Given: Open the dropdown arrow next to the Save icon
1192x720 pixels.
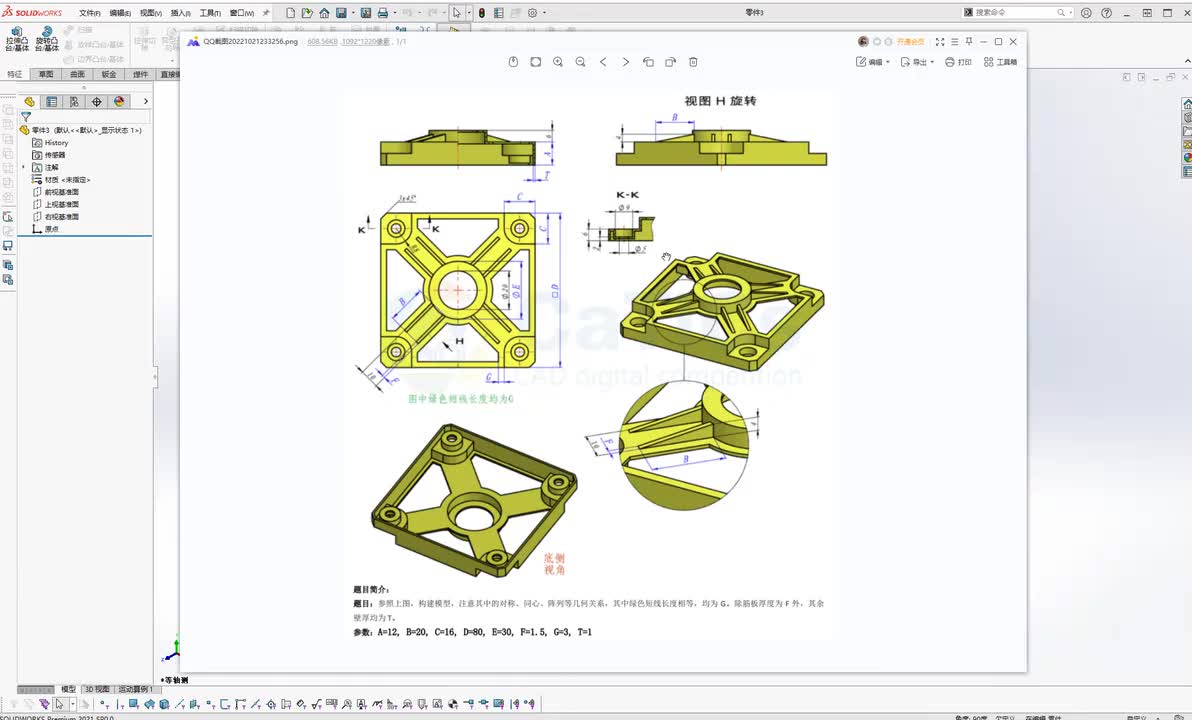Looking at the screenshot, I should pyautogui.click(x=353, y=13).
